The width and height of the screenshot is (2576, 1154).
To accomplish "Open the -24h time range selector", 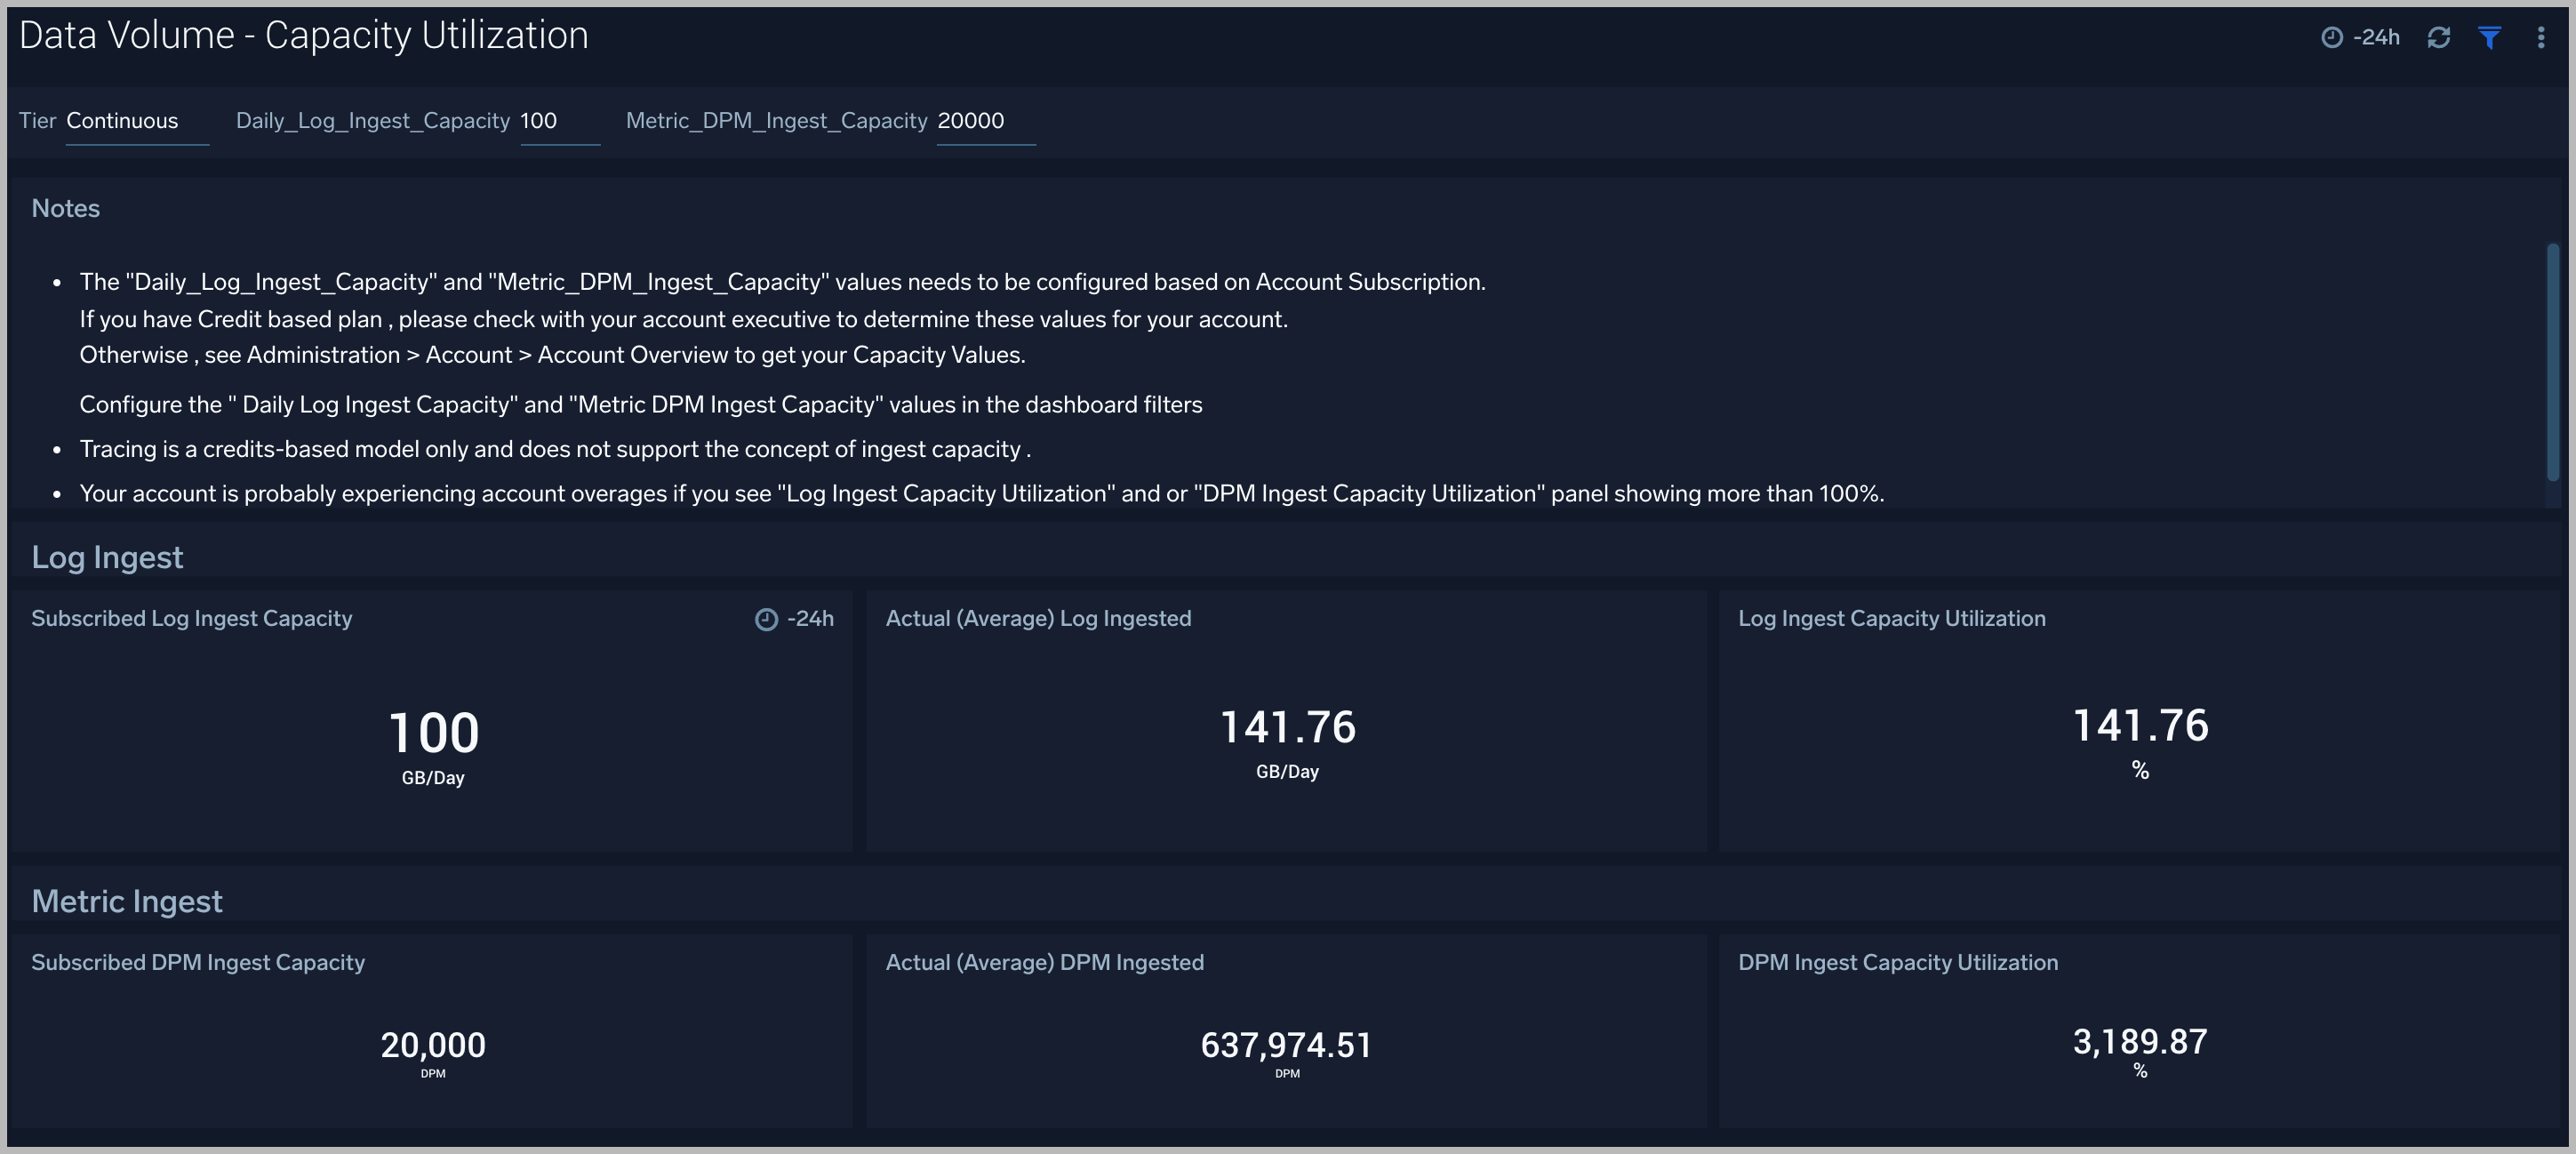I will [x=2376, y=37].
